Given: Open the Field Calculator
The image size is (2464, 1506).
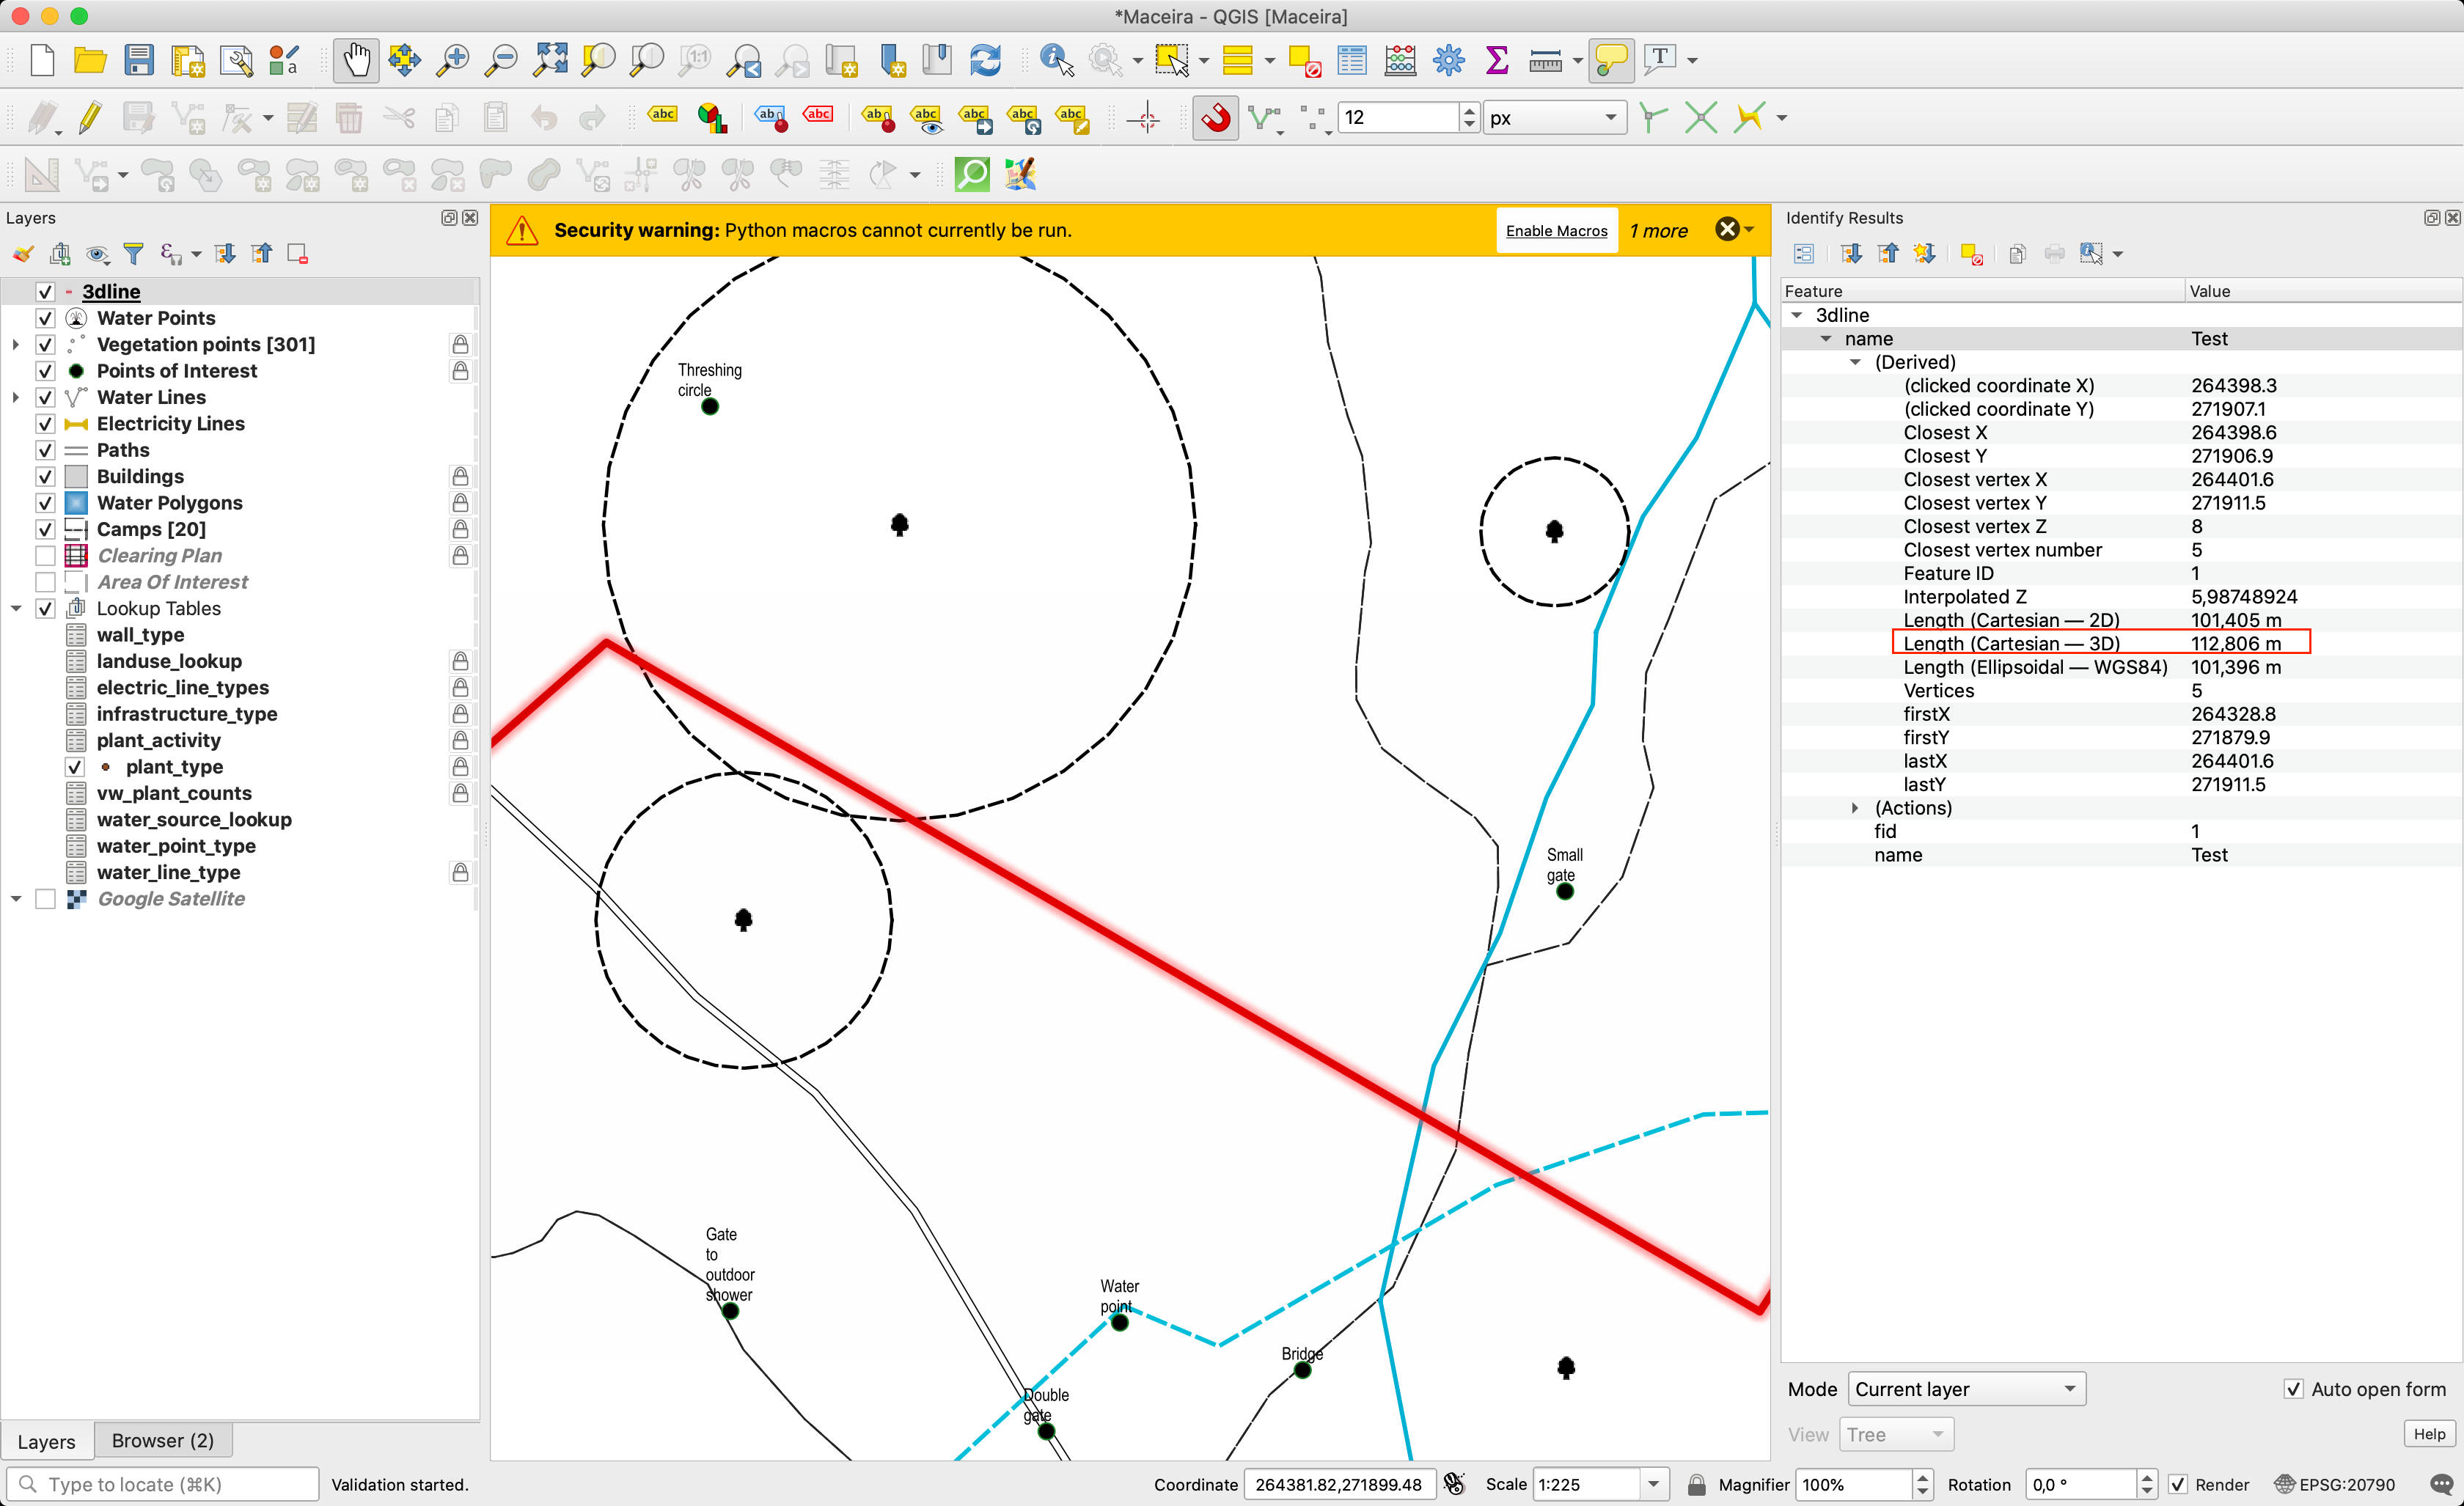Looking at the screenshot, I should tap(1399, 60).
